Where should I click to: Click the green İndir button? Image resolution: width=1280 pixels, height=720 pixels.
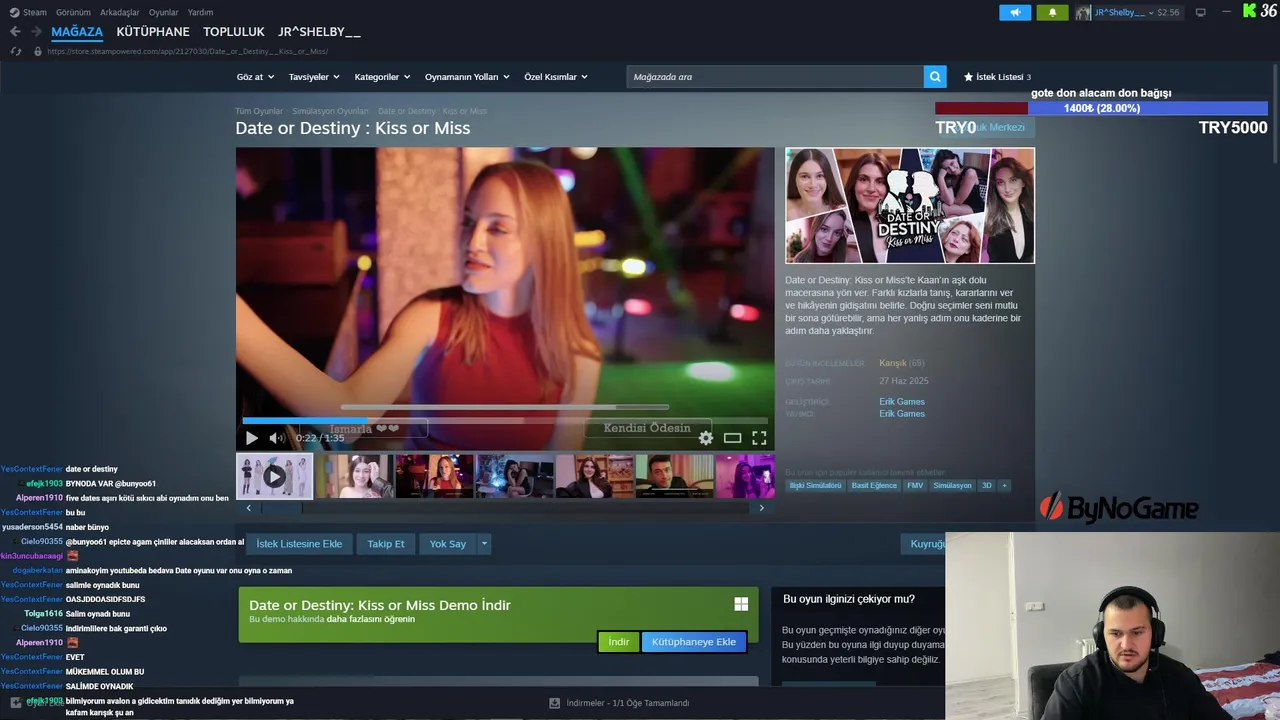619,642
